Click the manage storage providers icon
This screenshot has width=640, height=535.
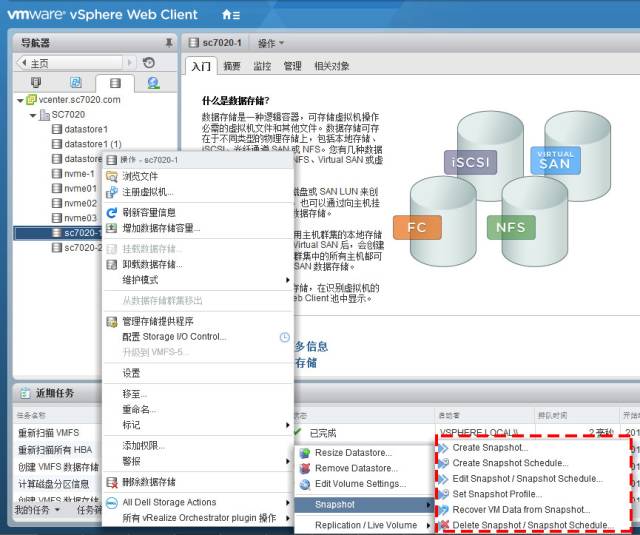coord(111,321)
